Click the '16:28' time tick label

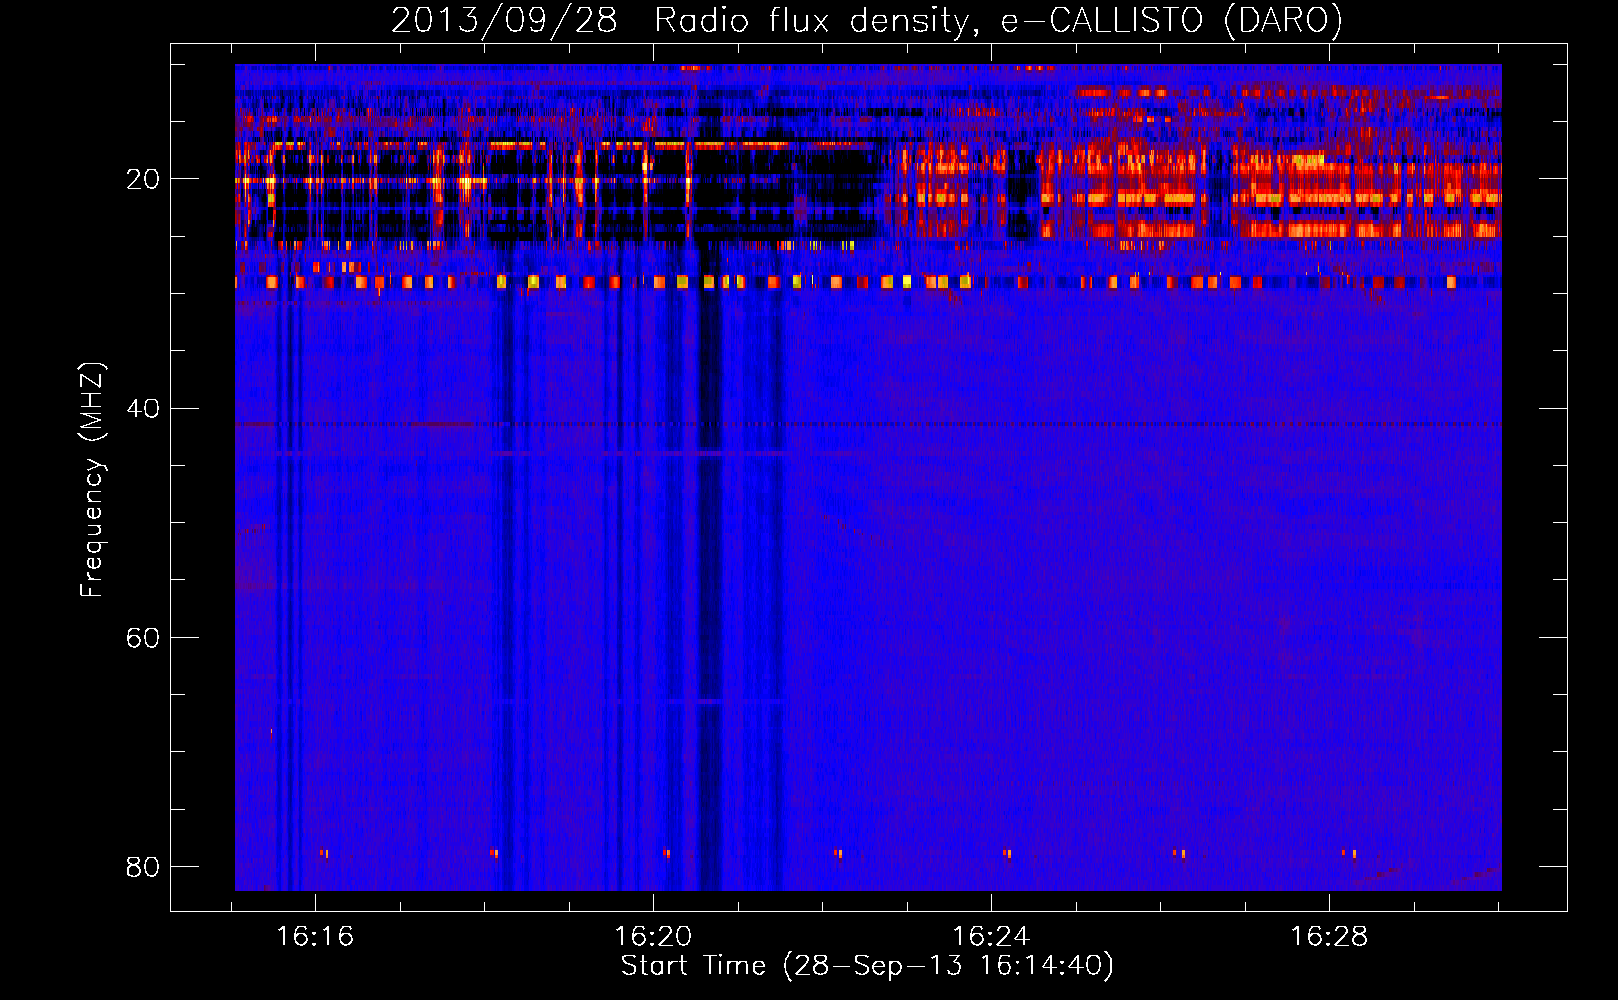1329,937
